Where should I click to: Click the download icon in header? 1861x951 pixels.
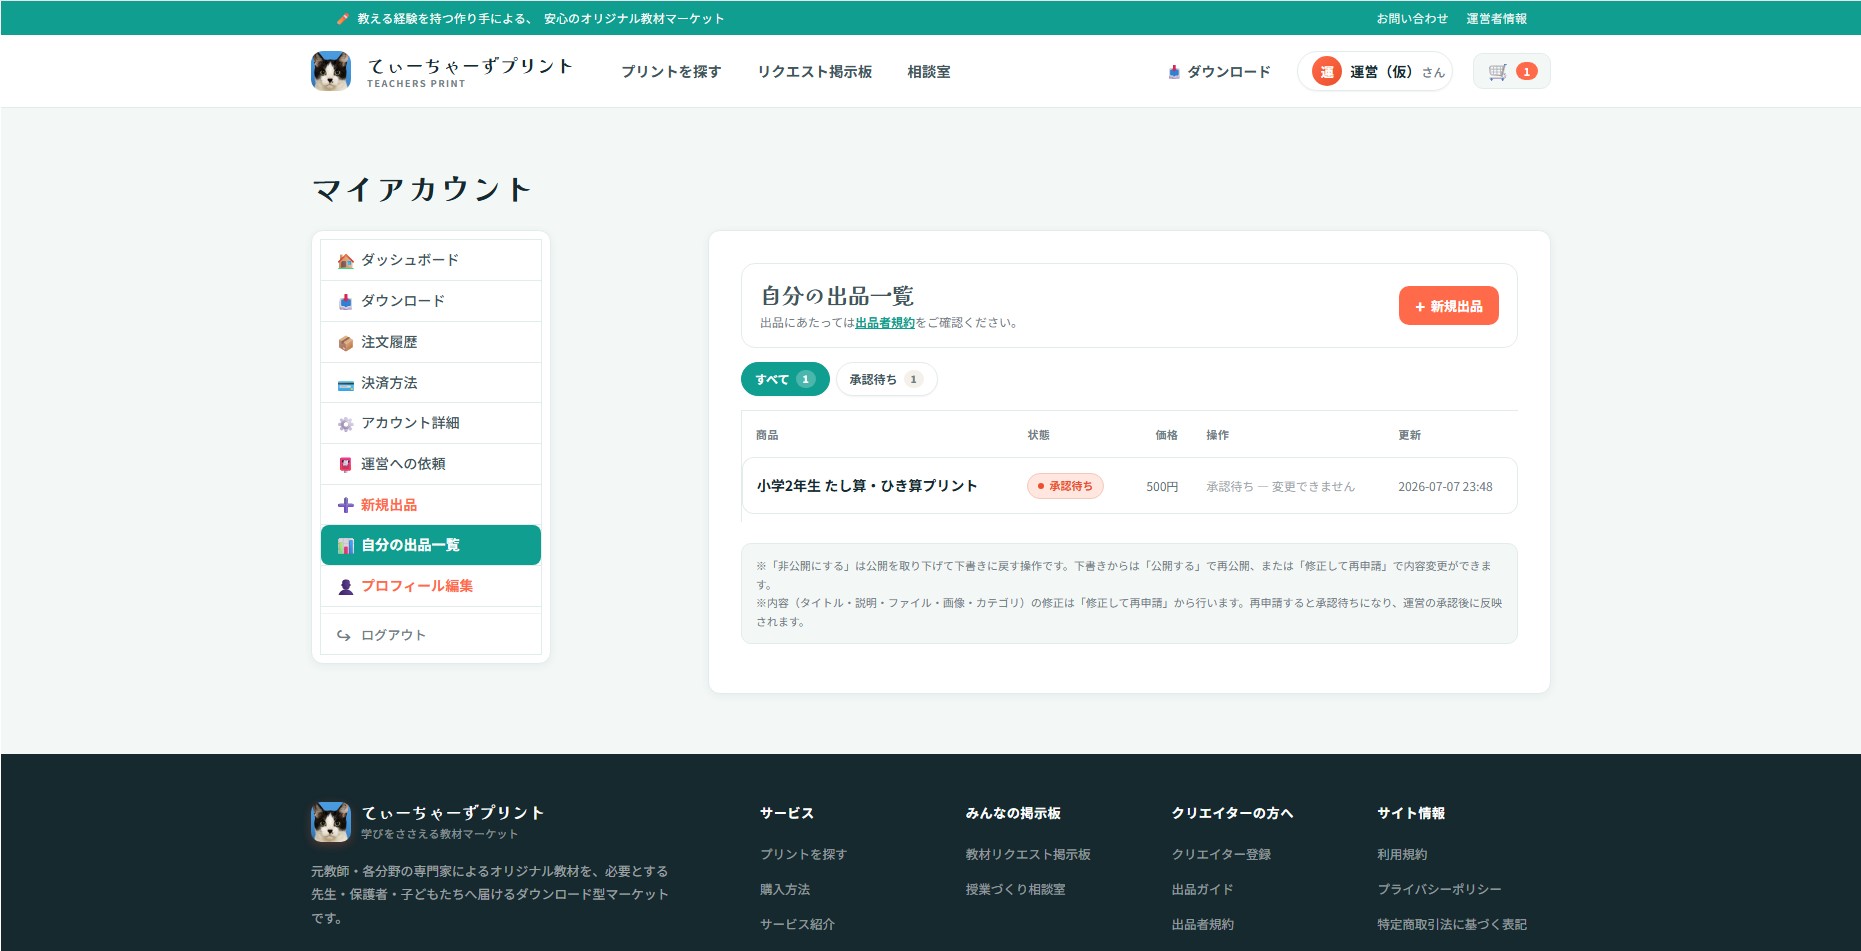(x=1174, y=72)
